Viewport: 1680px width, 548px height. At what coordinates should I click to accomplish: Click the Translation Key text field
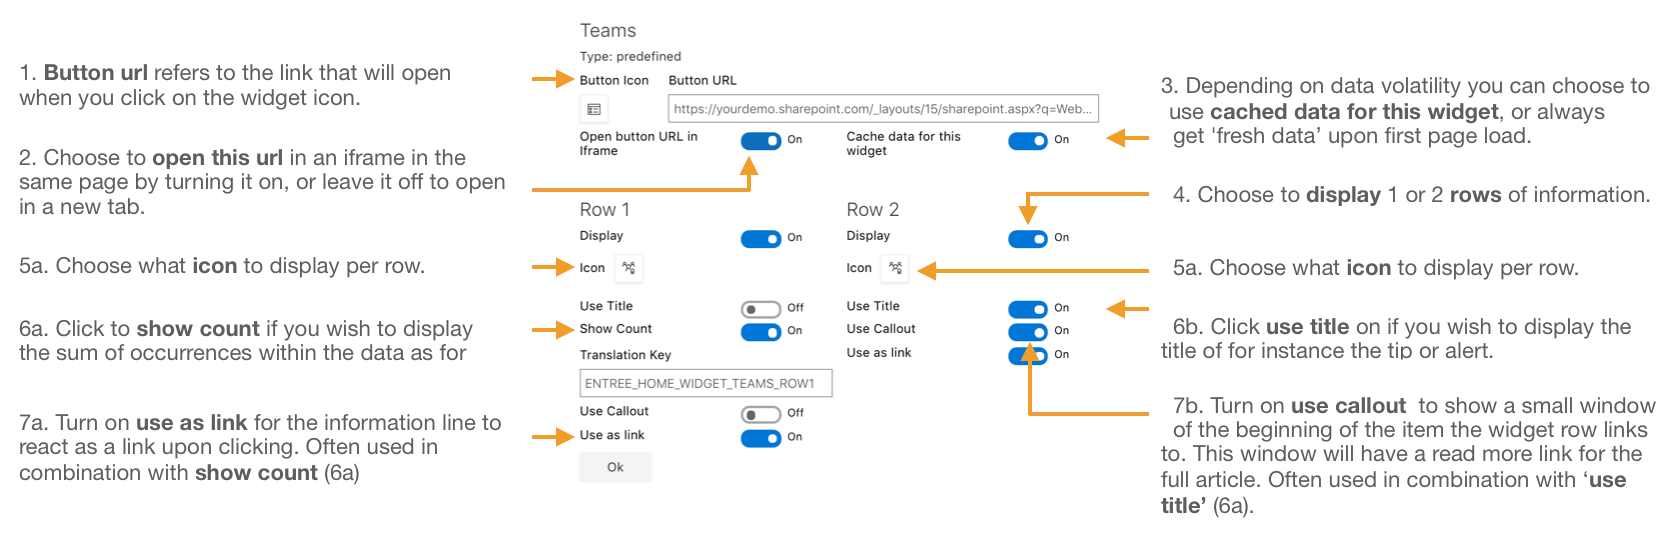click(706, 383)
